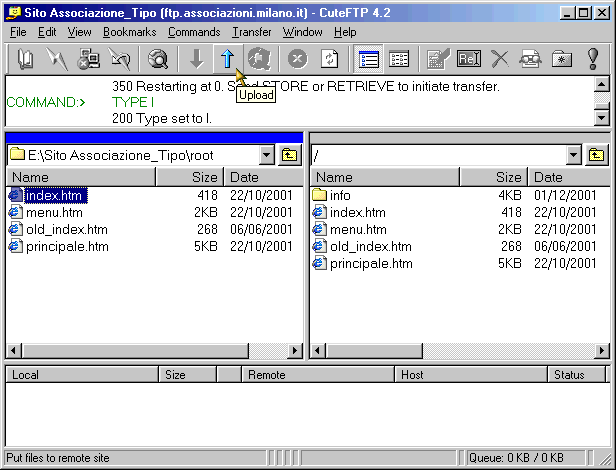The image size is (616, 470).
Task: Click local pane scroll left arrow
Action: 14,351
